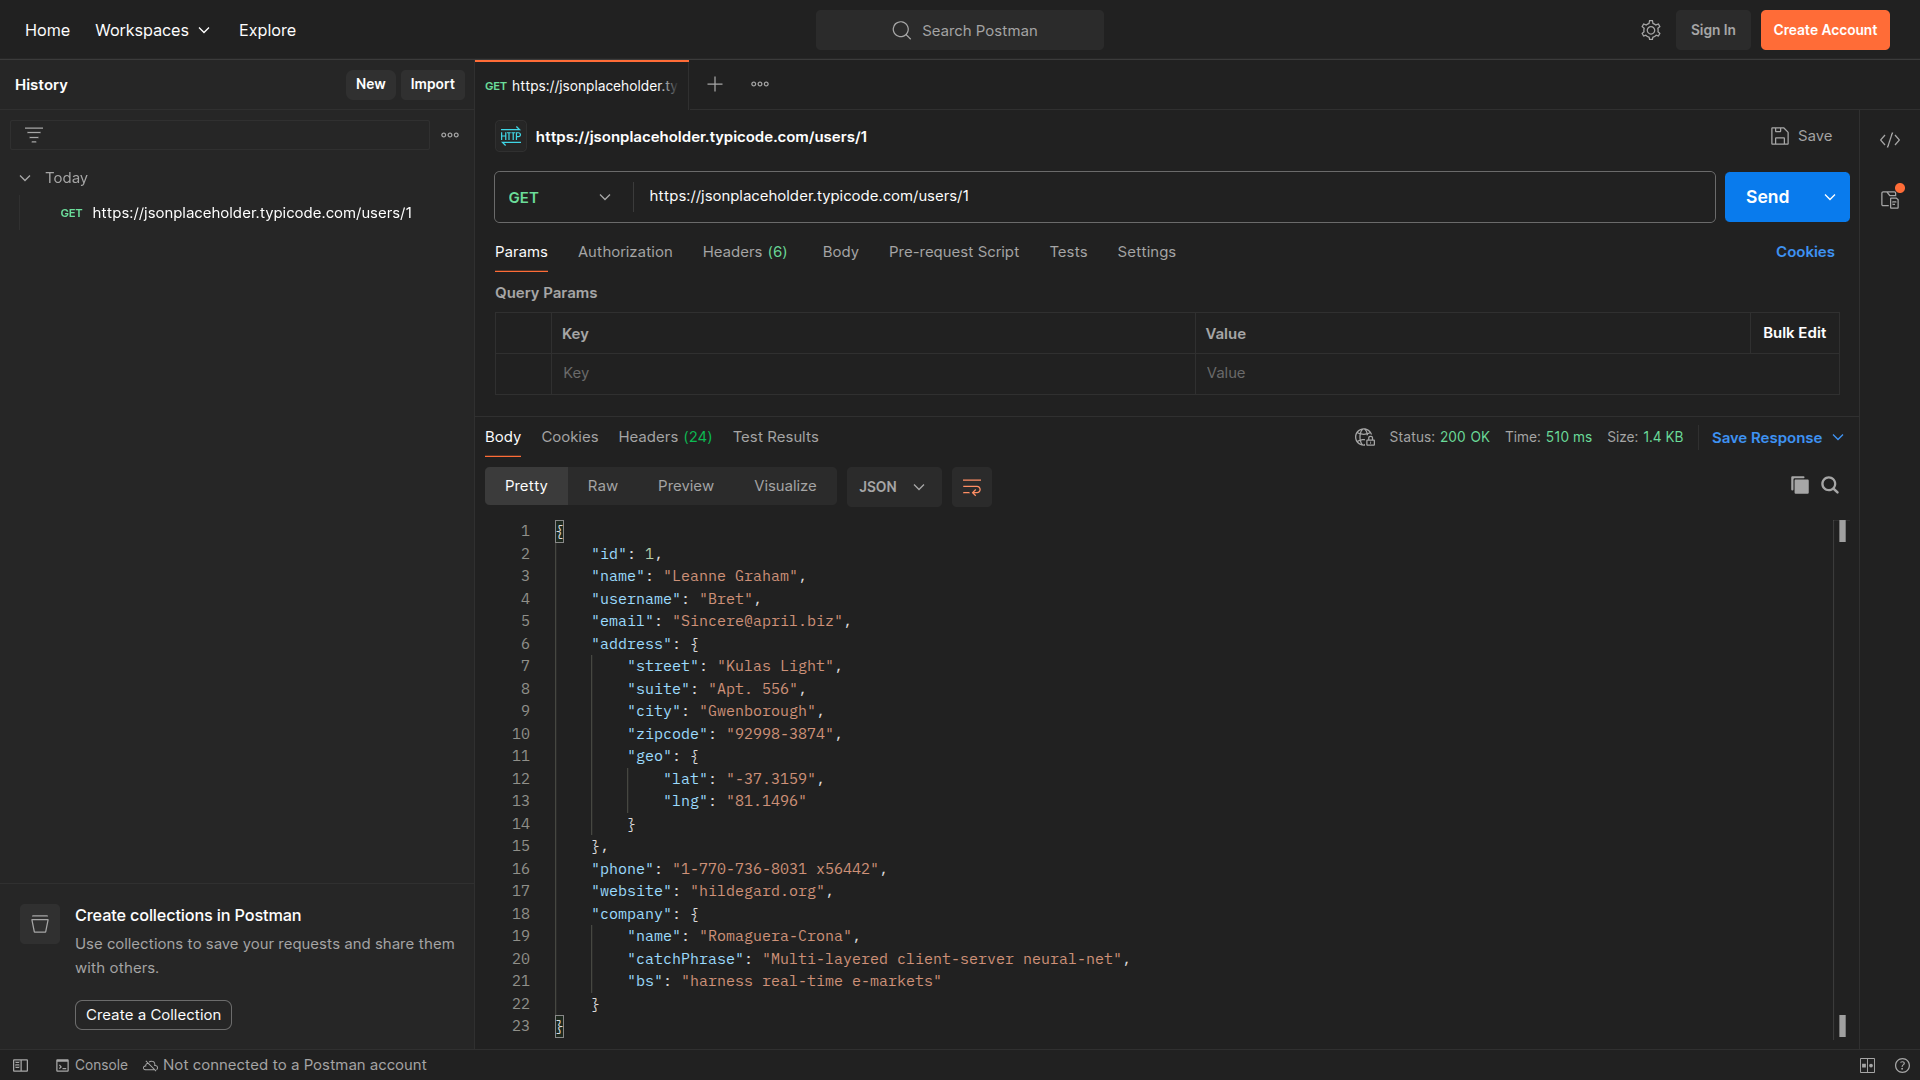This screenshot has width=1920, height=1080.
Task: Open the request Body tab
Action: click(x=841, y=252)
